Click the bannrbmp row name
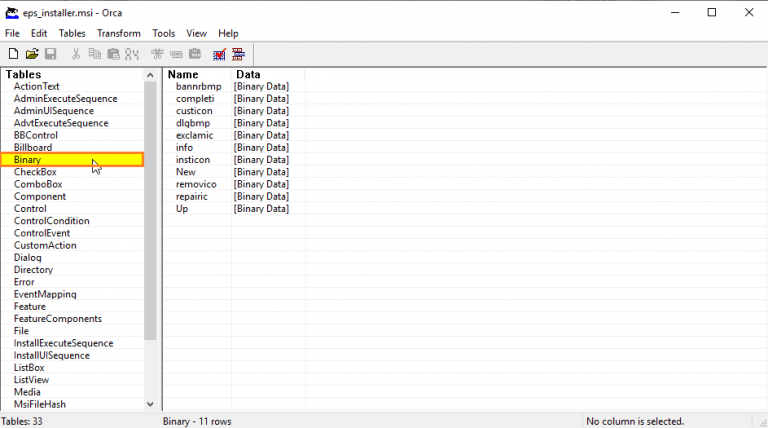 [x=199, y=86]
